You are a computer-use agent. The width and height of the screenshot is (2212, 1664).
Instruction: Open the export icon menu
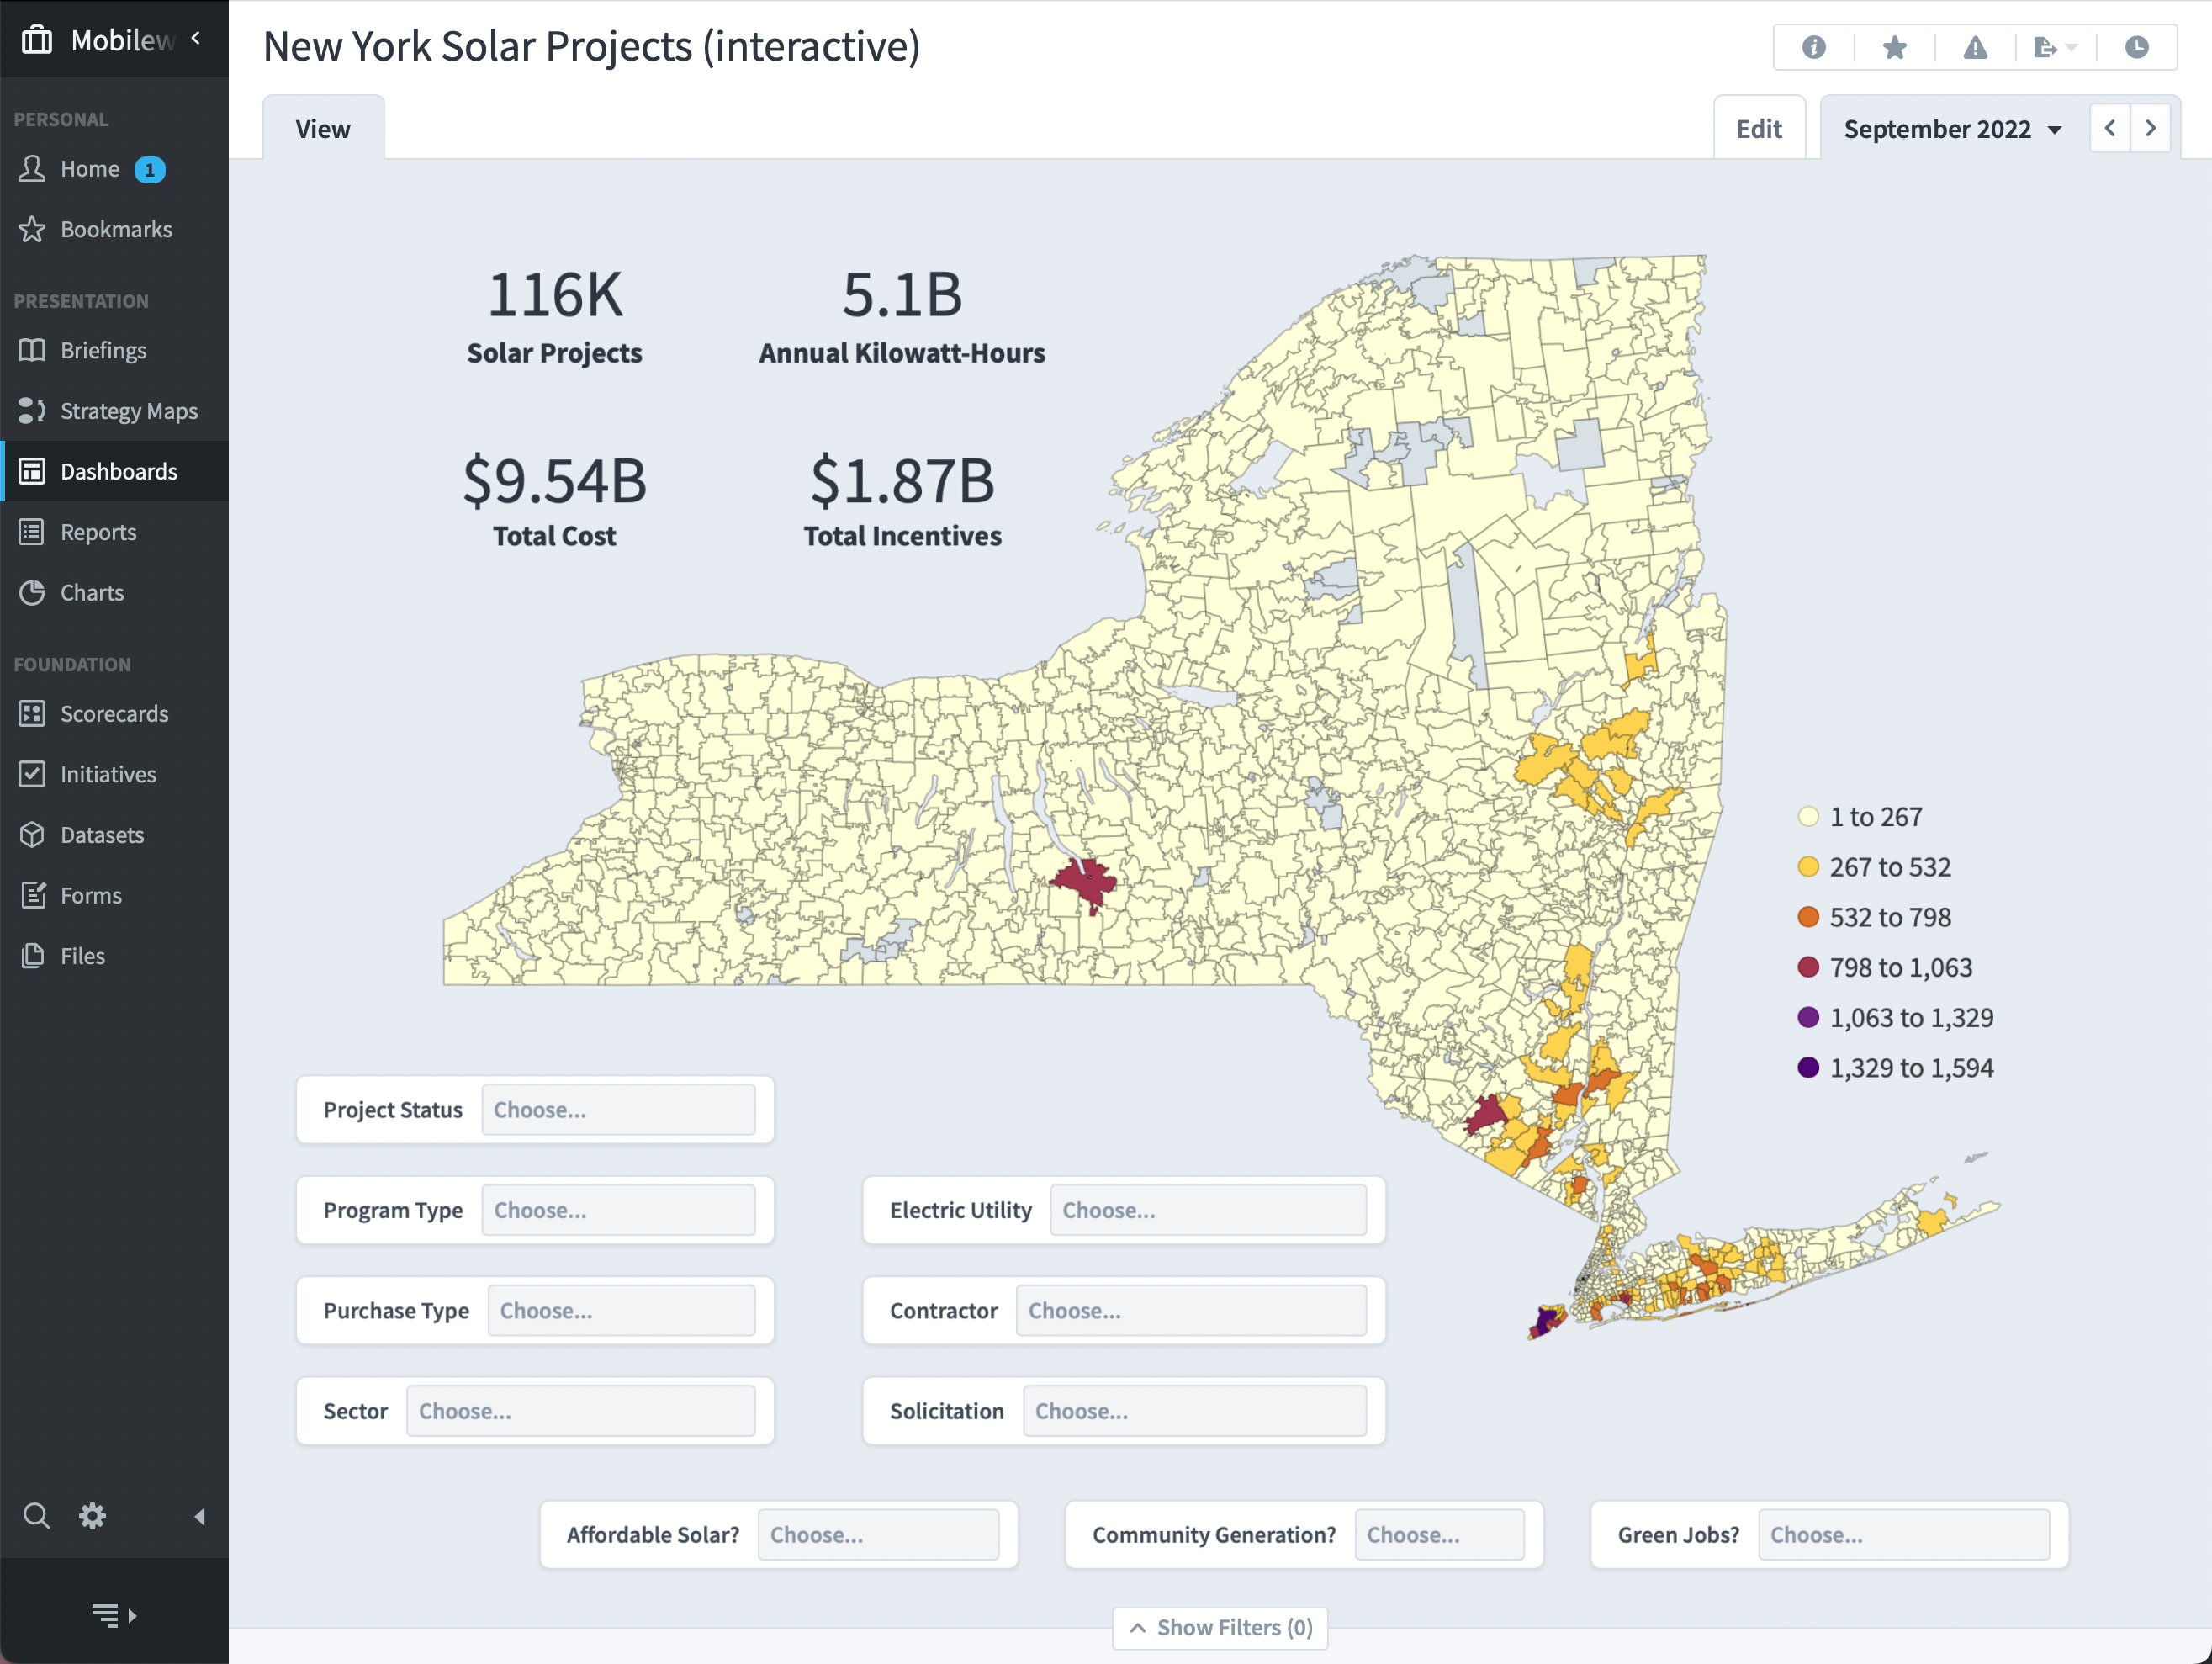2054,47
